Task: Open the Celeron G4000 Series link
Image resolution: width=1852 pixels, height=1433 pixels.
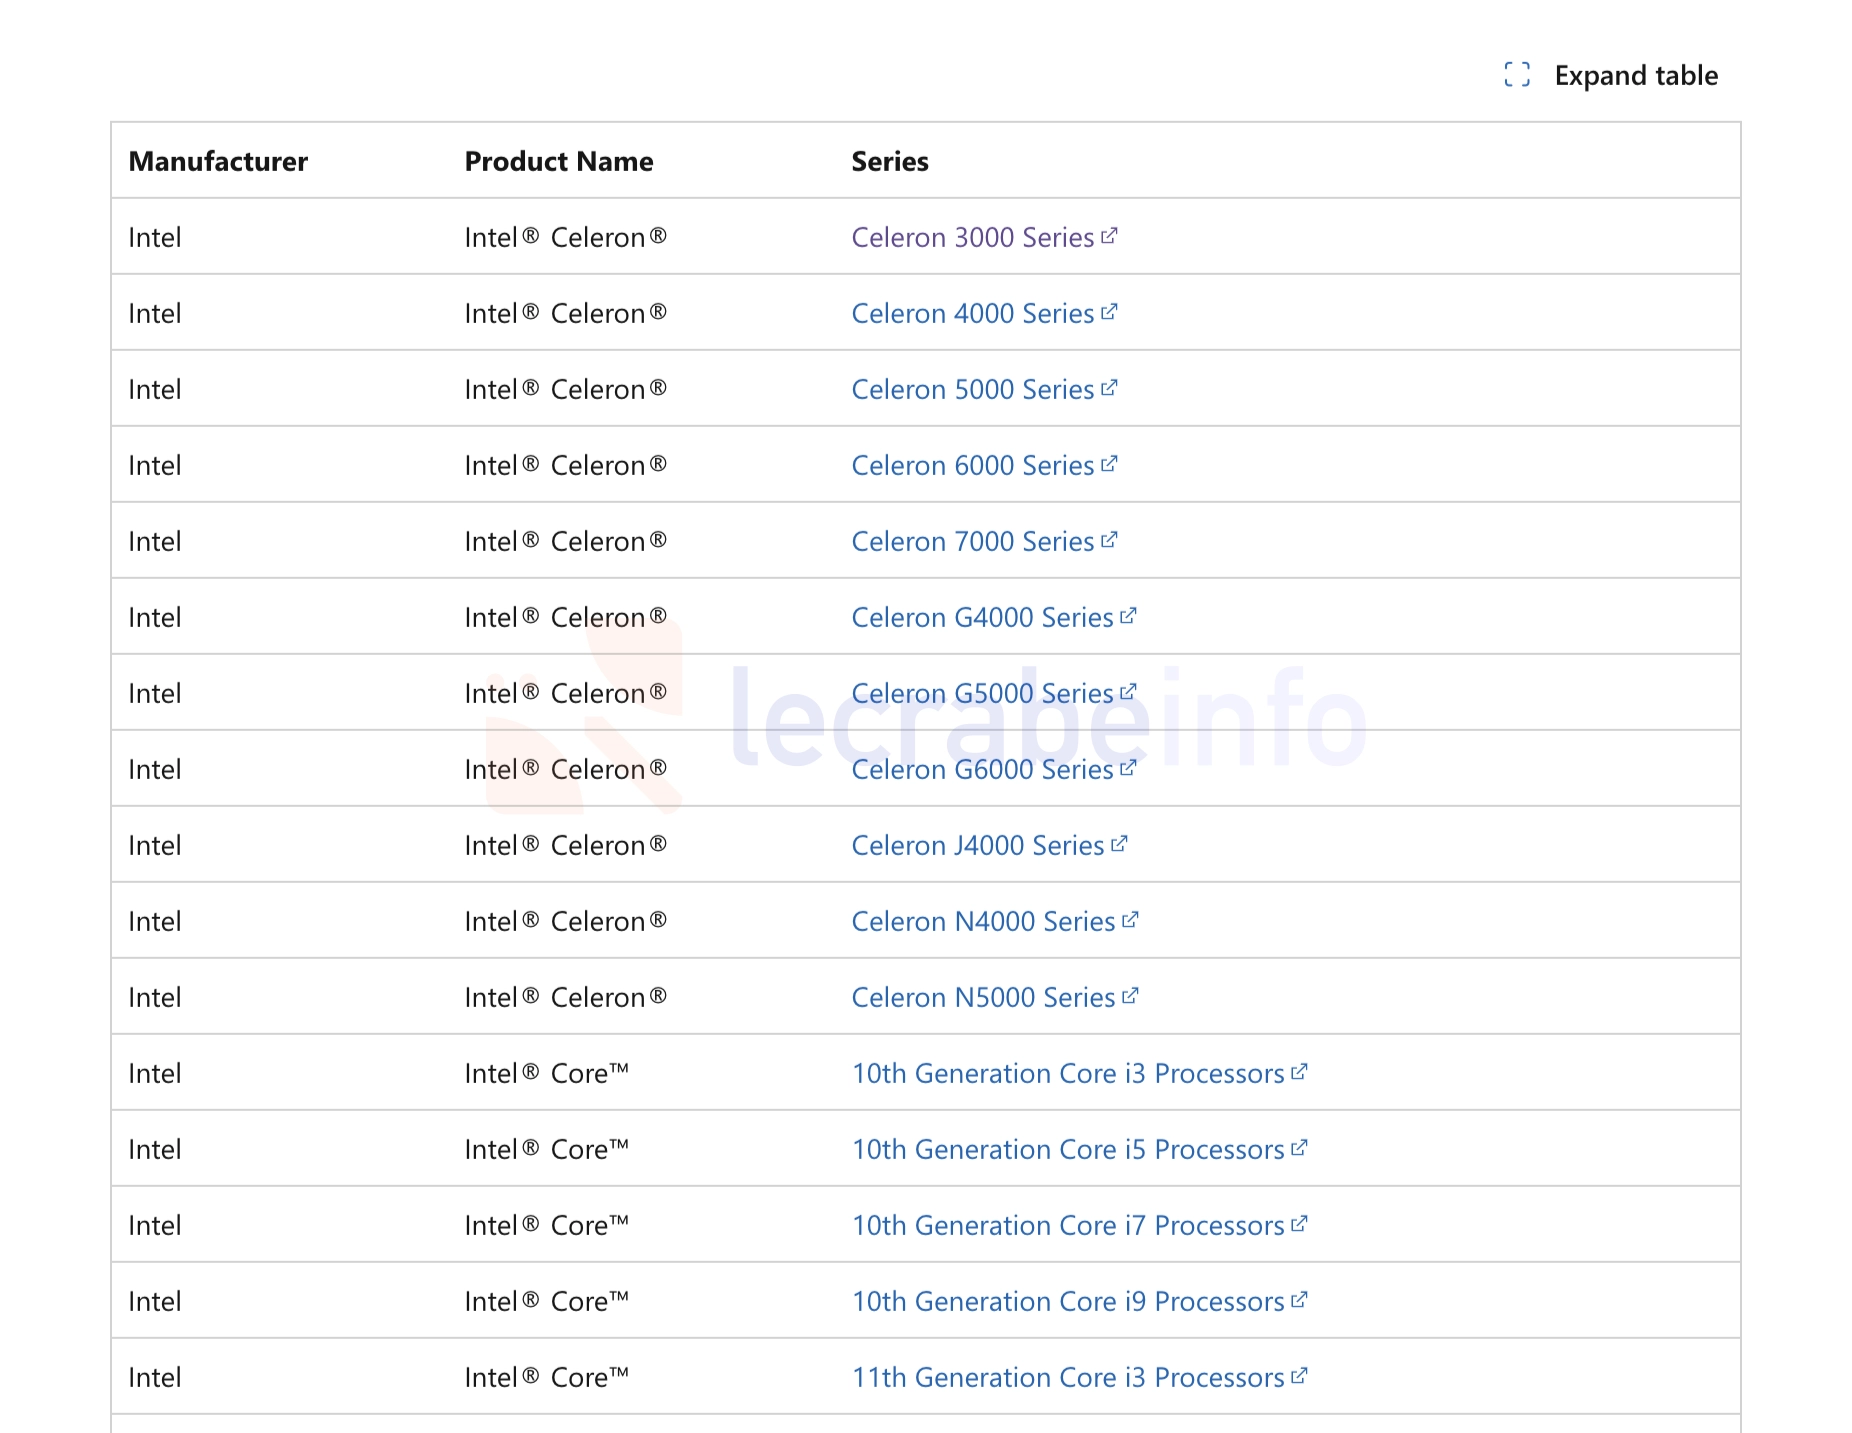Action: pos(981,618)
